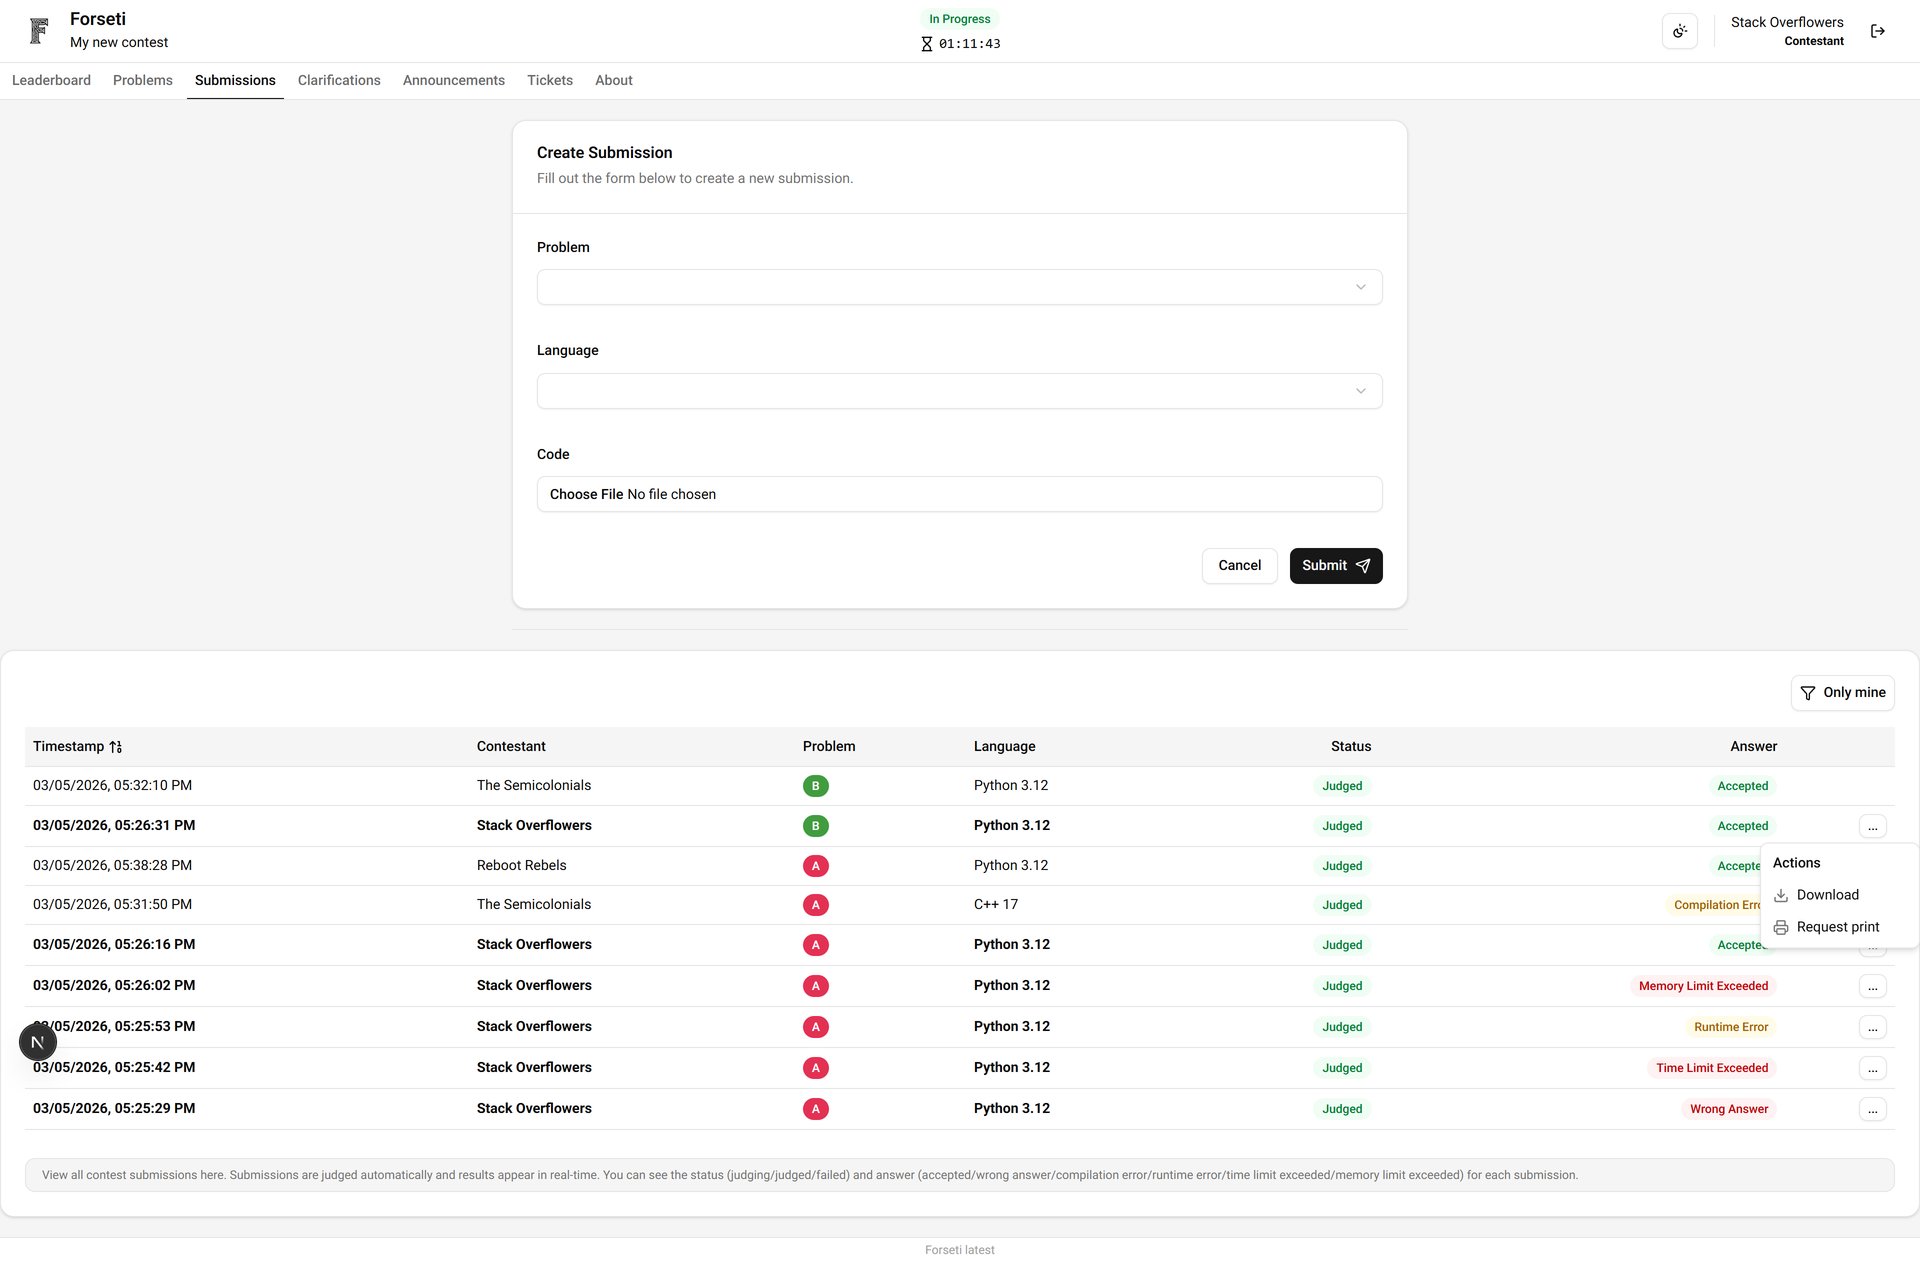1920x1262 pixels.
Task: Click the Submit button with send icon
Action: (1335, 565)
